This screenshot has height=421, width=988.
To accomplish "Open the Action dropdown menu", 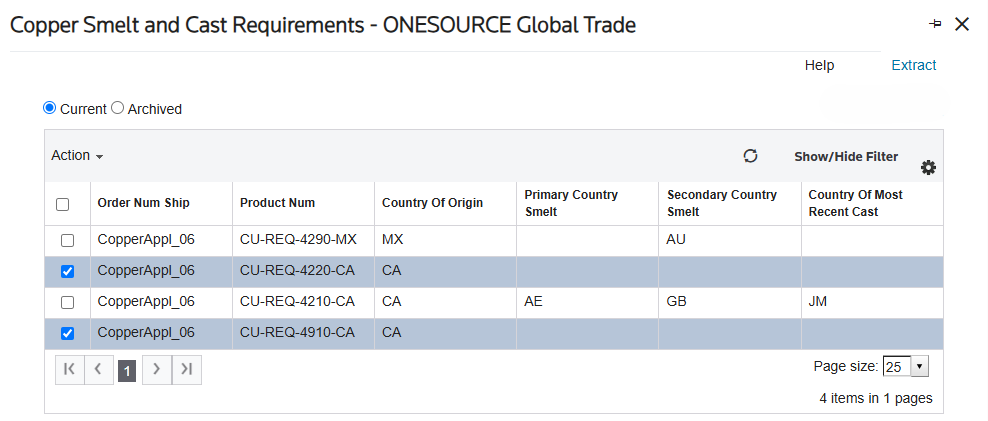I will [x=77, y=156].
